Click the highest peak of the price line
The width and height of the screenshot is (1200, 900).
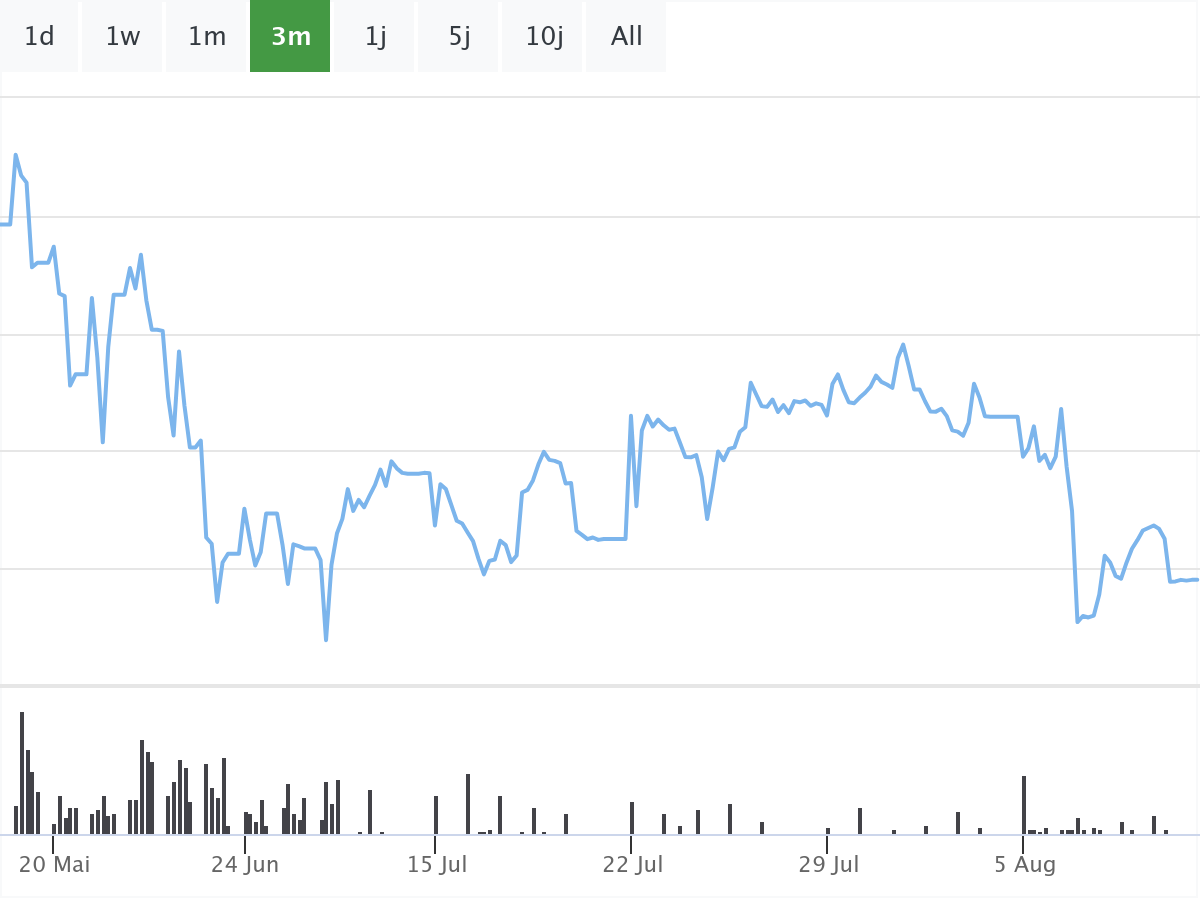tap(15, 155)
